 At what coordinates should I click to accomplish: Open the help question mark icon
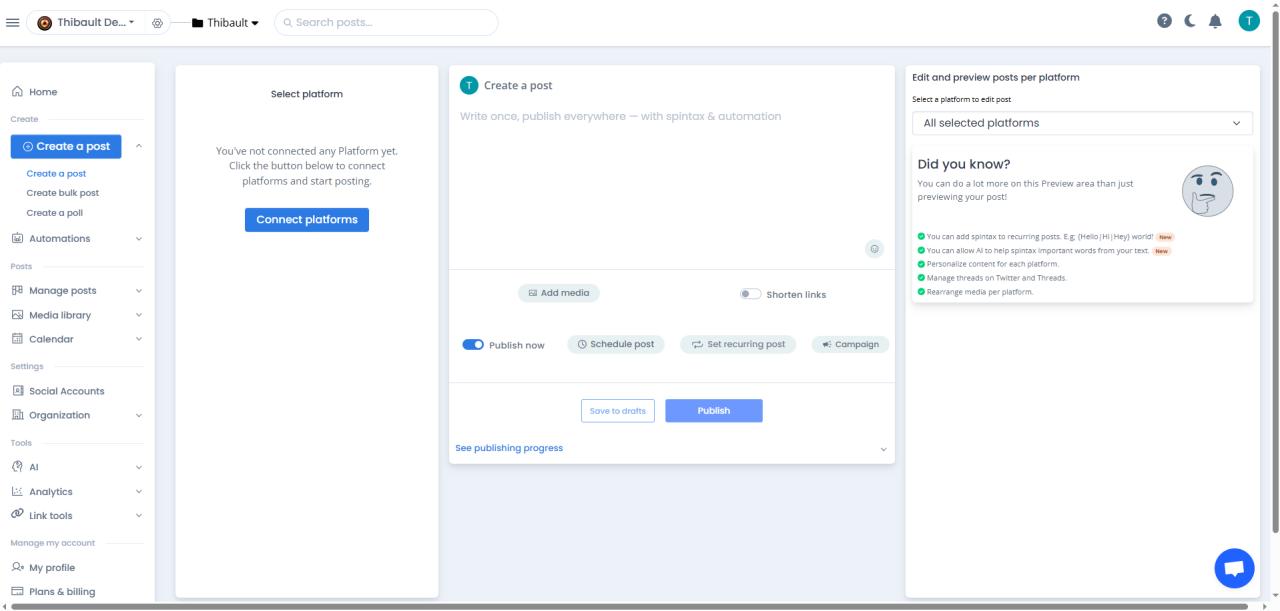(1165, 21)
